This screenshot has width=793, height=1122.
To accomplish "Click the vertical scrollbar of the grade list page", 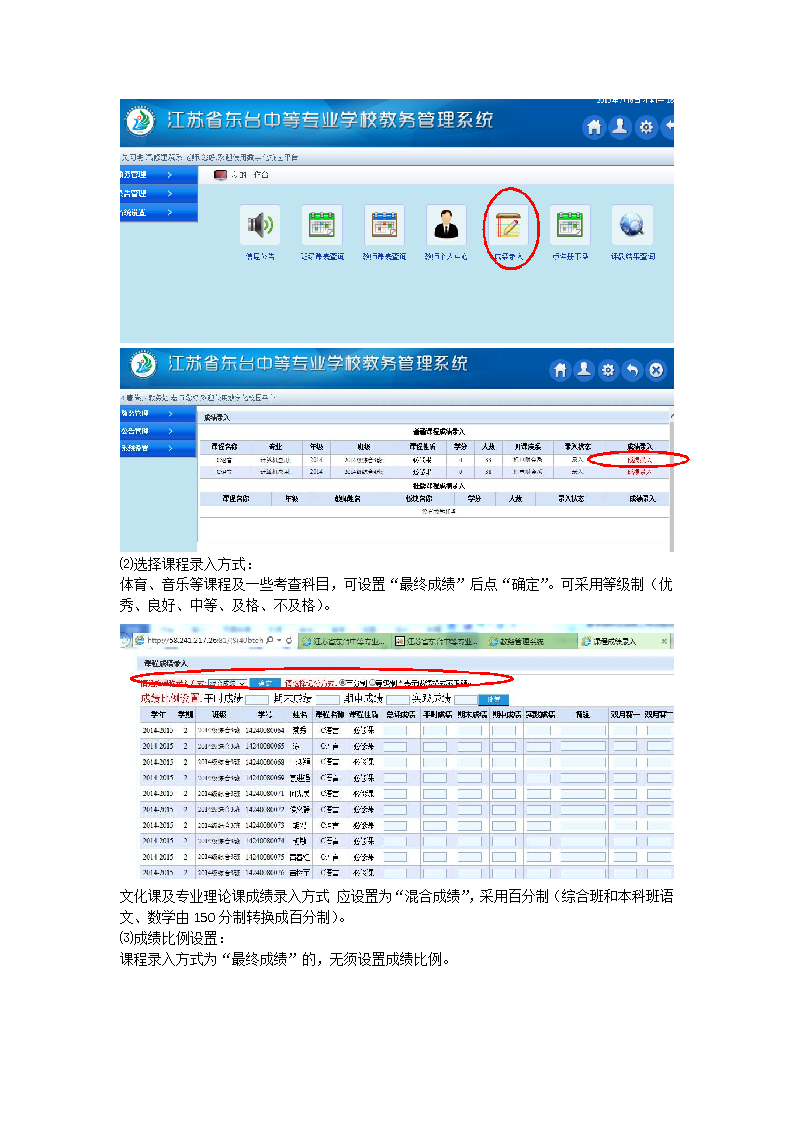I will click(671, 479).
